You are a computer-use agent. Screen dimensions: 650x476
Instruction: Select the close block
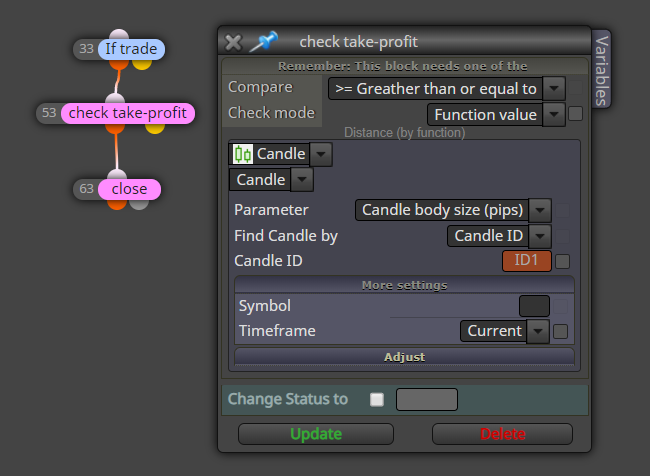click(129, 189)
